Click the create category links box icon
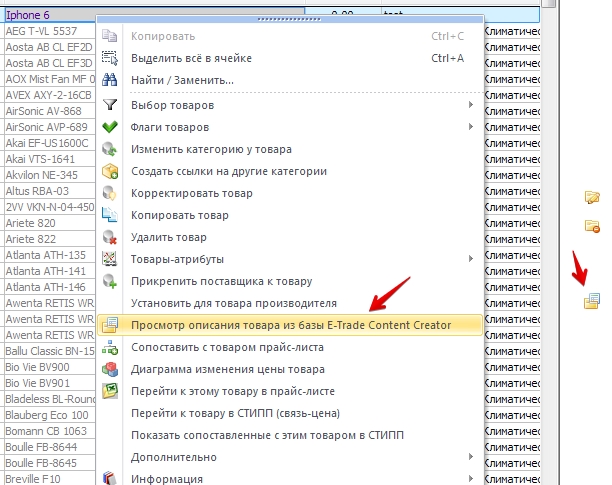Image resolution: width=612 pixels, height=485 pixels. (x=110, y=171)
